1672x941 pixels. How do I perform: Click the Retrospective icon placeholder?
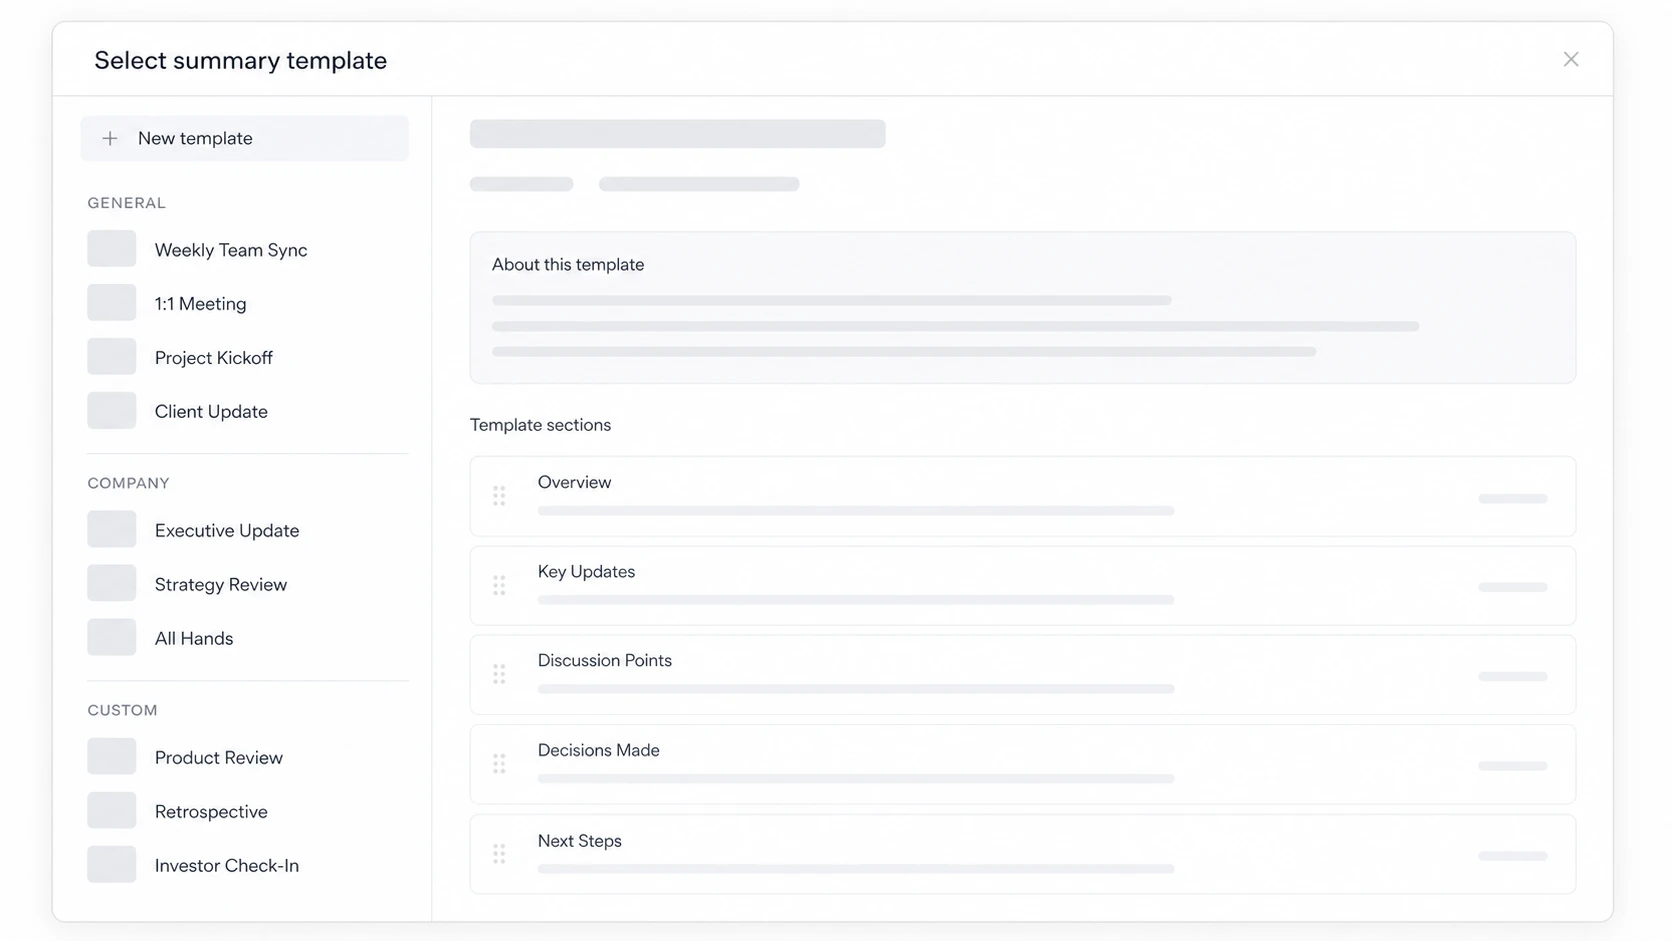111,811
